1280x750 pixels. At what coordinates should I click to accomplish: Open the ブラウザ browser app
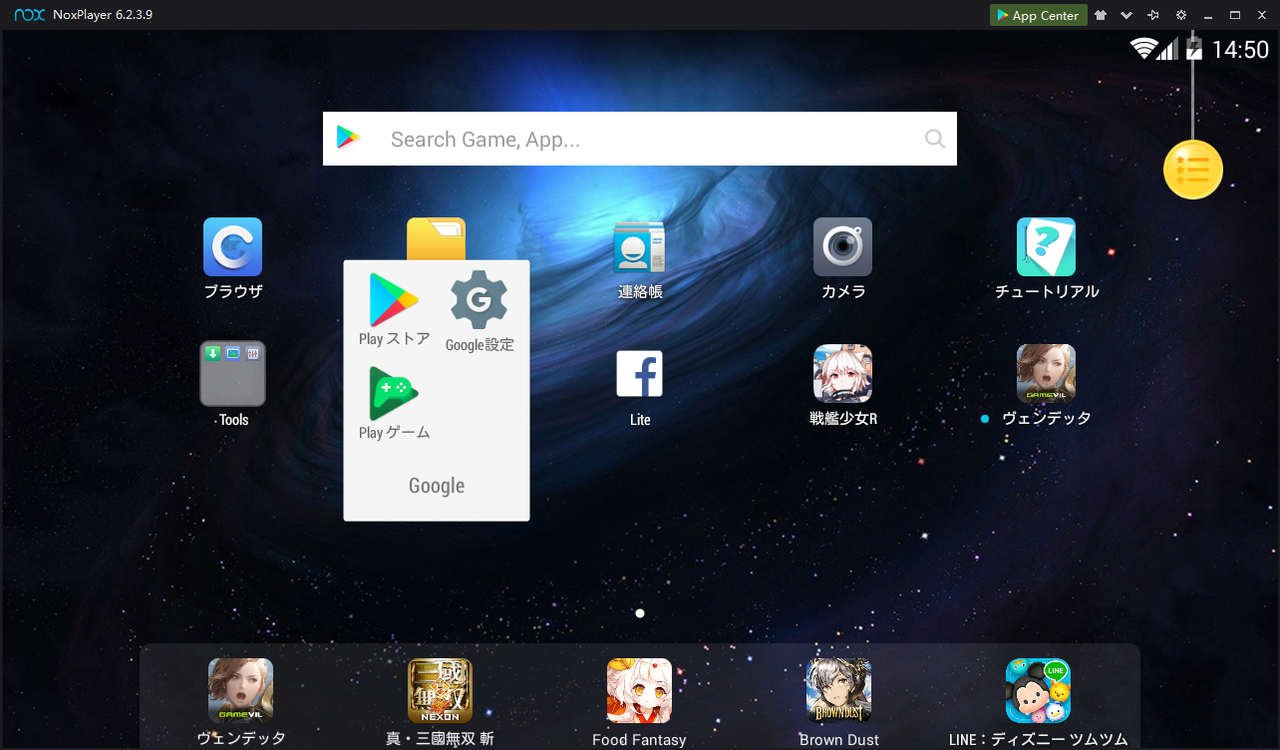pyautogui.click(x=232, y=246)
